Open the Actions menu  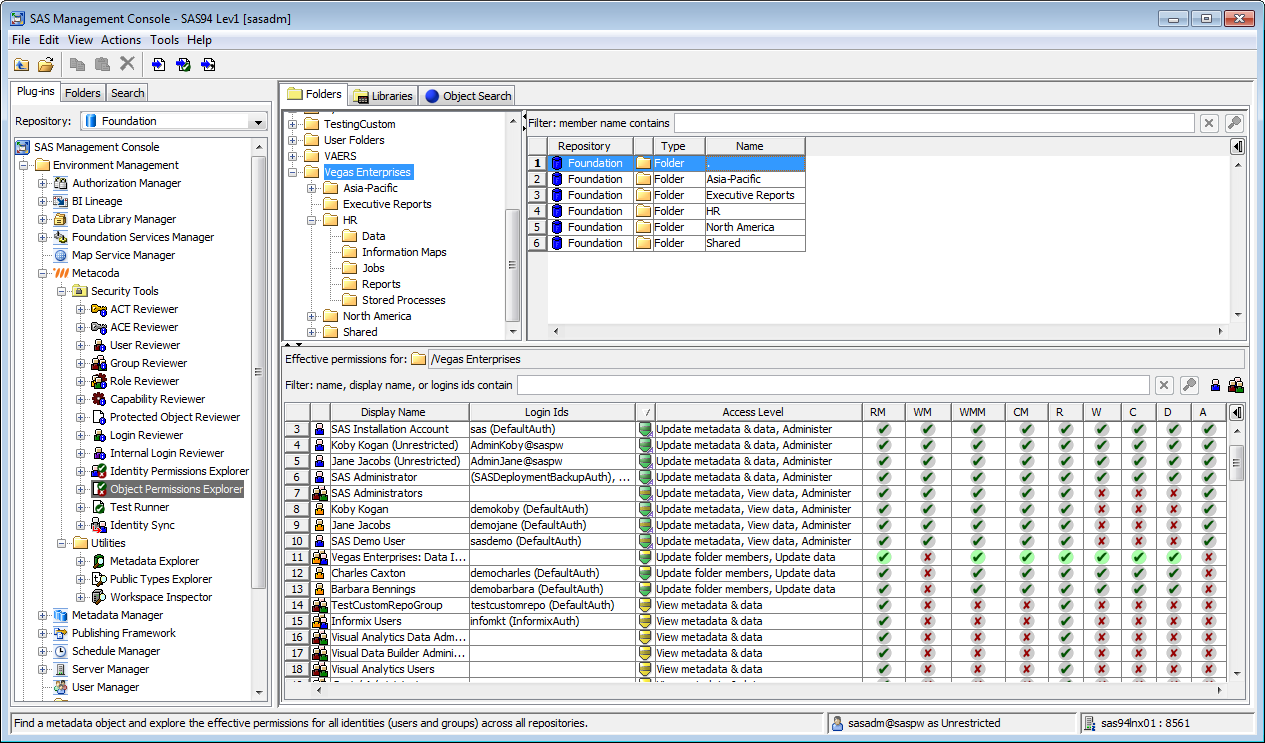click(x=121, y=40)
